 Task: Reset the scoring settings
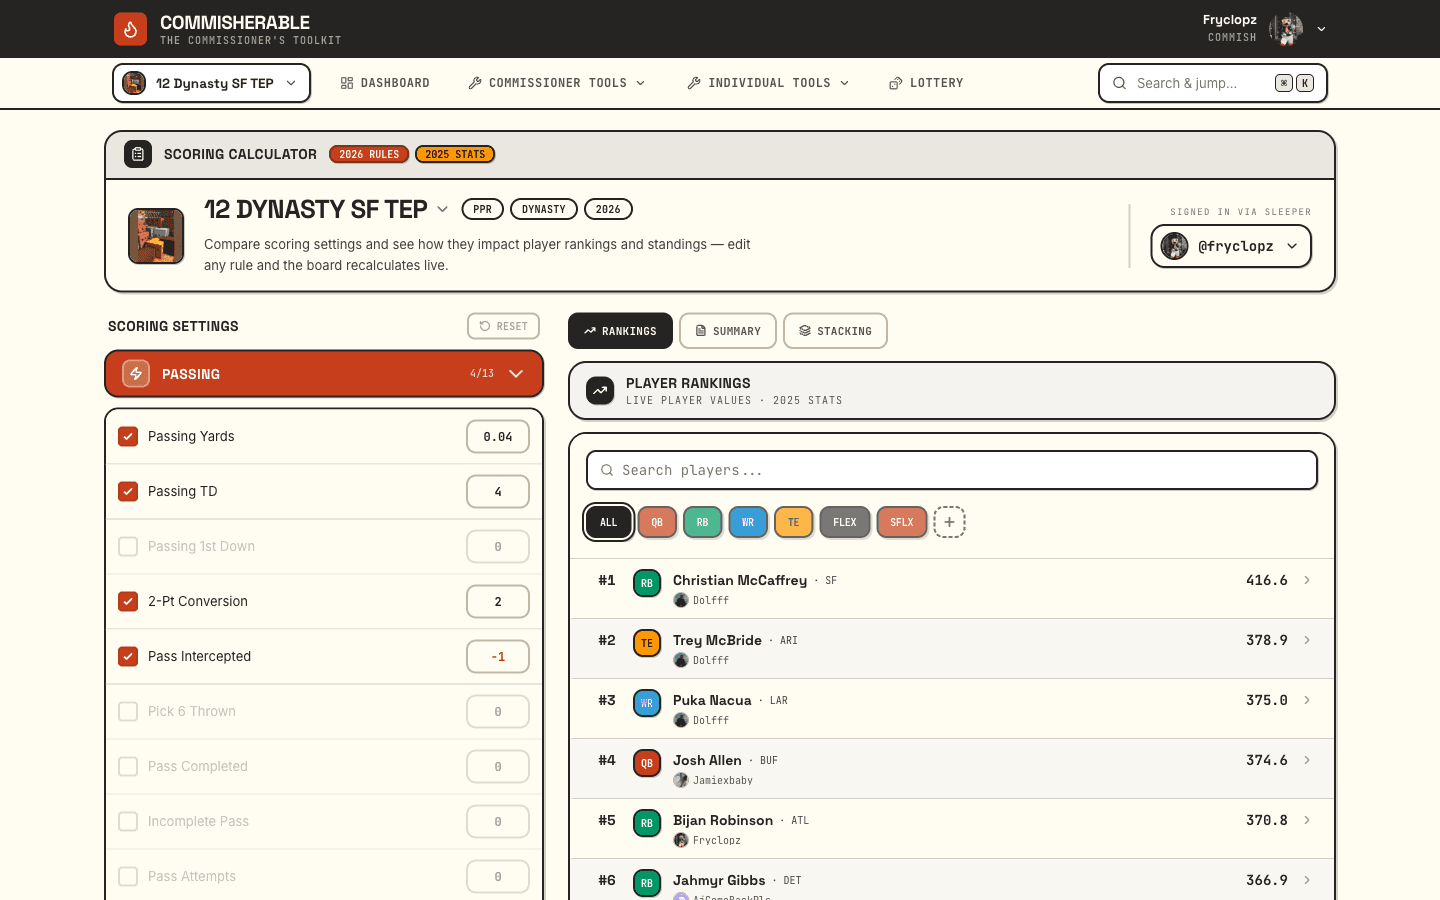pyautogui.click(x=503, y=326)
